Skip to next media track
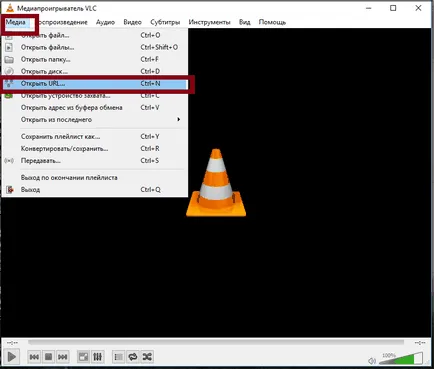434x369 pixels. pyautogui.click(x=63, y=357)
